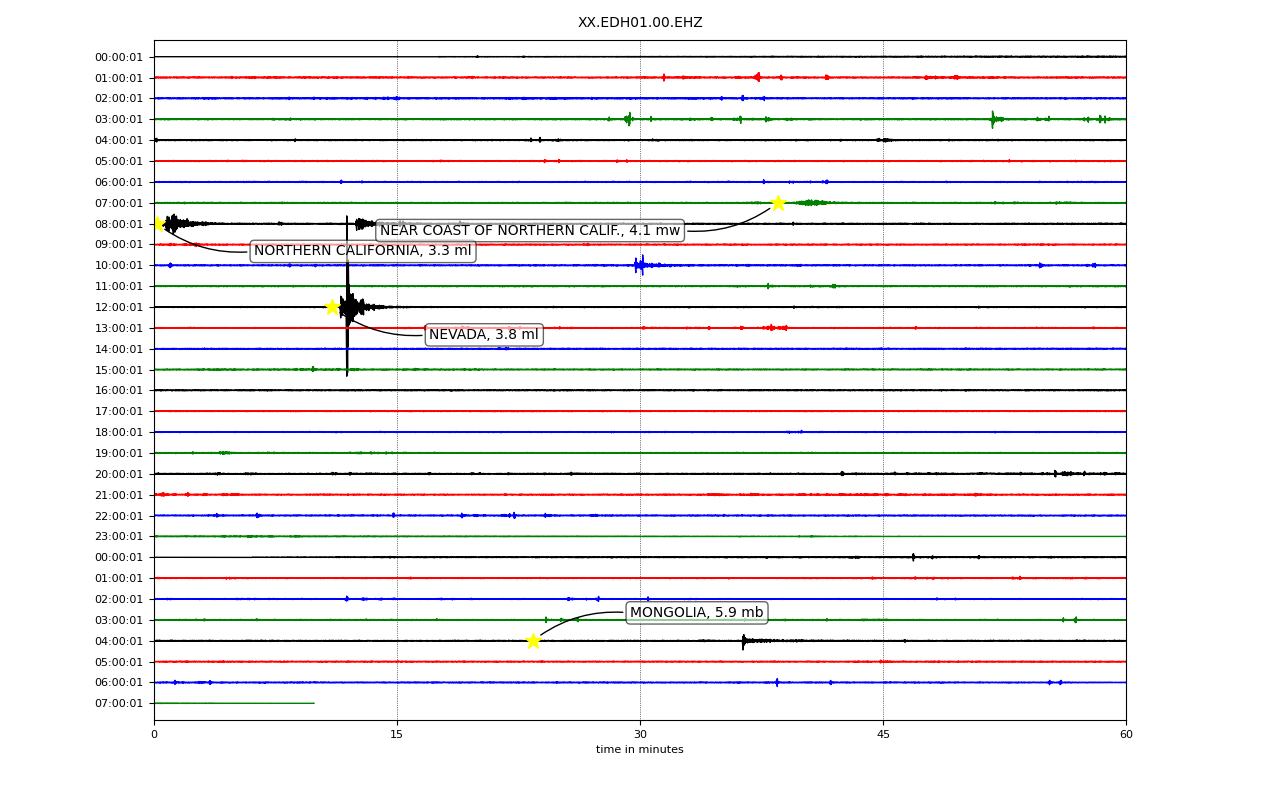1280x800 pixels.
Task: Select the MONGOLIA, 5.9 mb annotation label
Action: click(696, 613)
